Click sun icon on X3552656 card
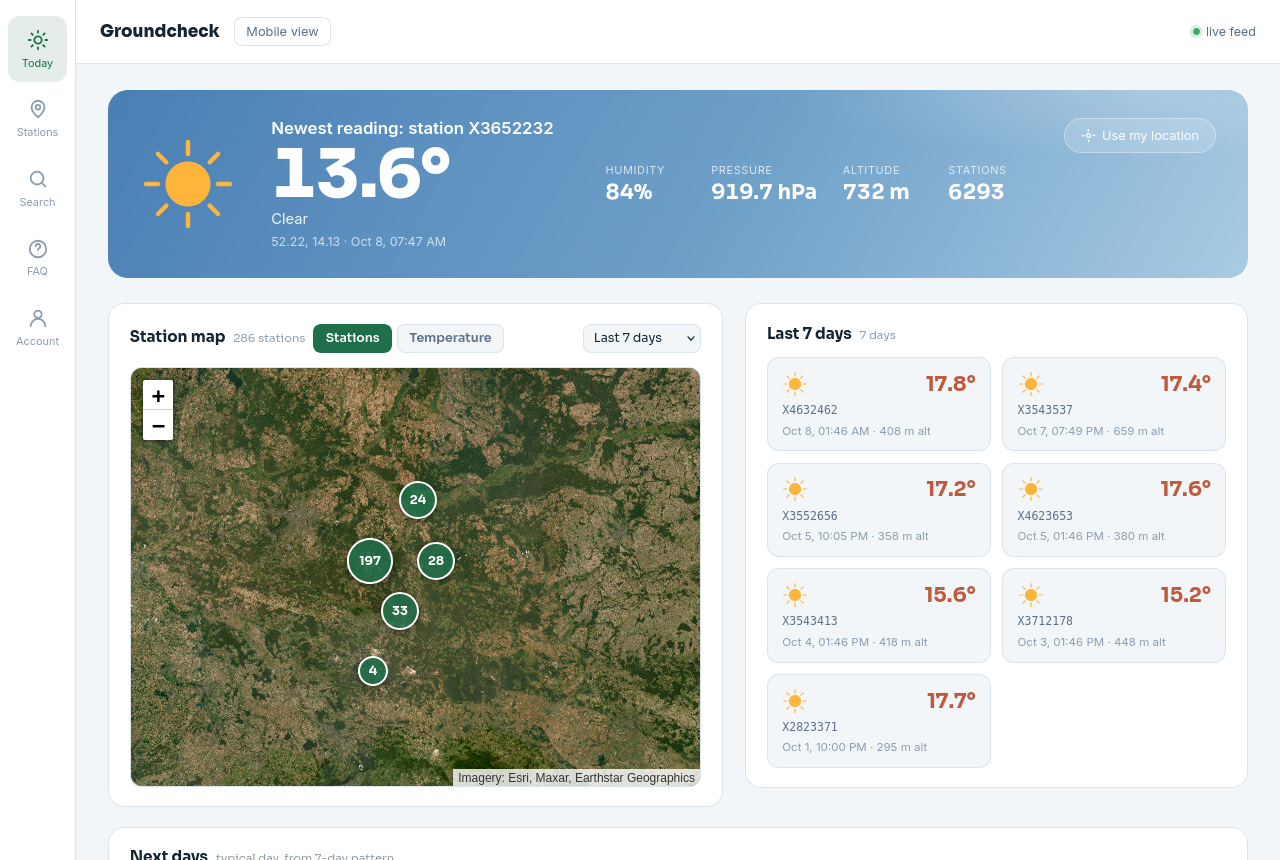The width and height of the screenshot is (1280, 860). coord(795,489)
